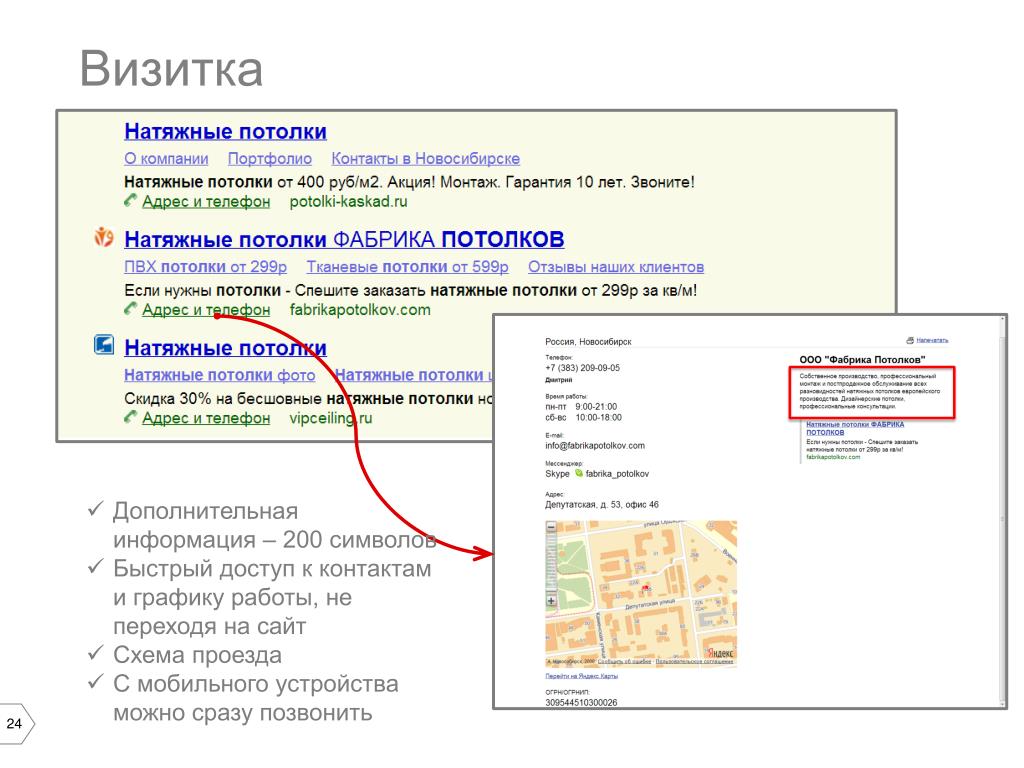Click the Yandex map thumbnail
The image size is (1024, 768).
click(641, 593)
